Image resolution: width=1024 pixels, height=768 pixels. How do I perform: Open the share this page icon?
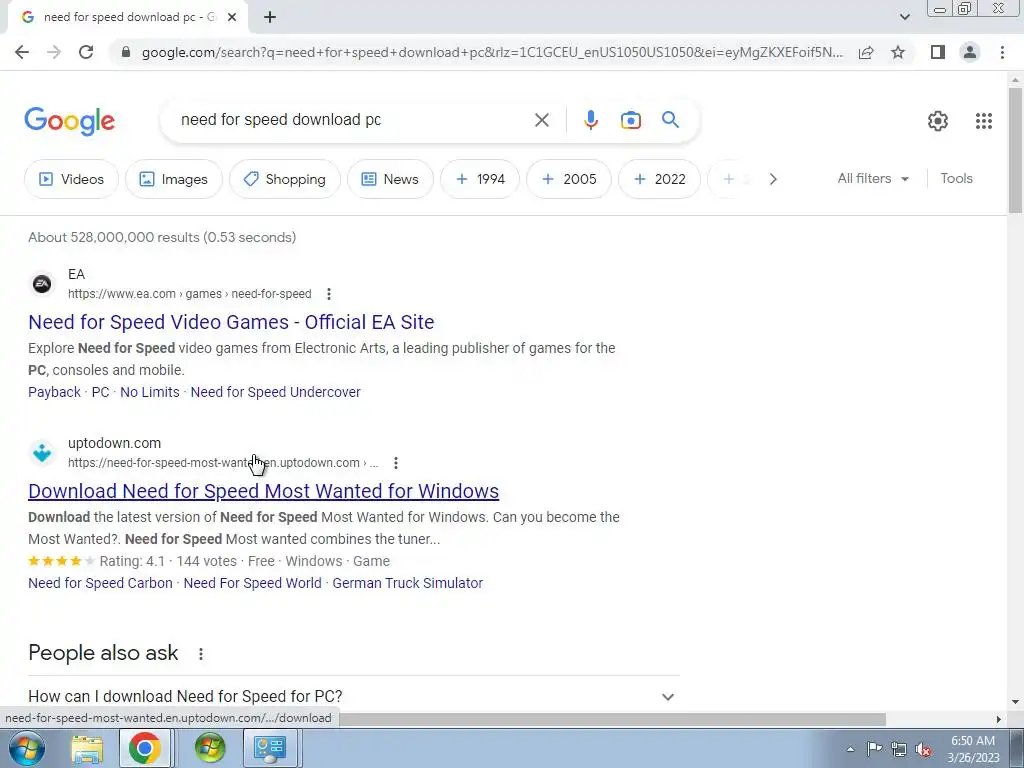point(866,52)
